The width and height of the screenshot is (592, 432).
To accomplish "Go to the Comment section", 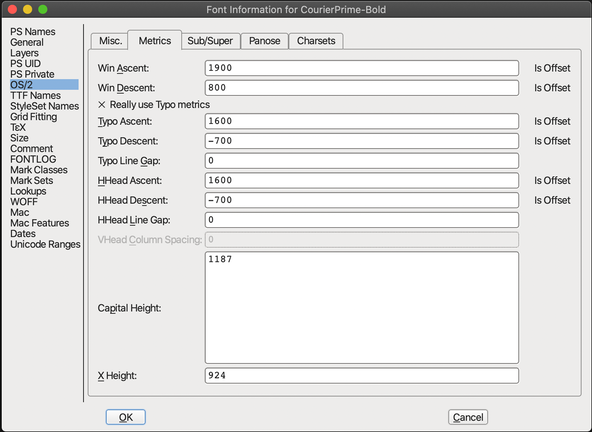I will click(x=31, y=148).
